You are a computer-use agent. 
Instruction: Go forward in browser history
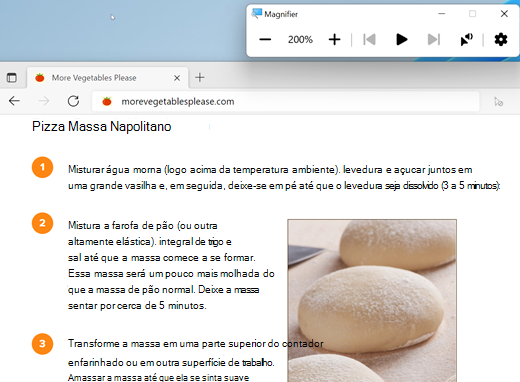[x=44, y=101]
